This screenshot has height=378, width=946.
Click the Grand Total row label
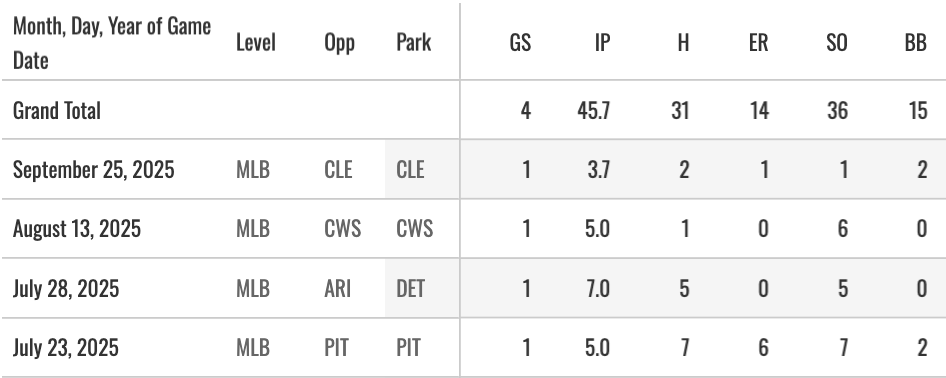pyautogui.click(x=57, y=111)
